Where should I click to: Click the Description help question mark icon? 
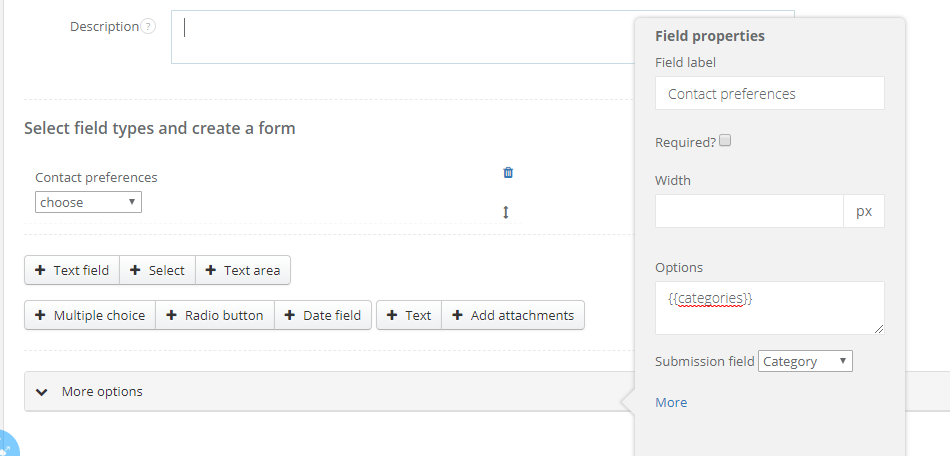tap(148, 27)
